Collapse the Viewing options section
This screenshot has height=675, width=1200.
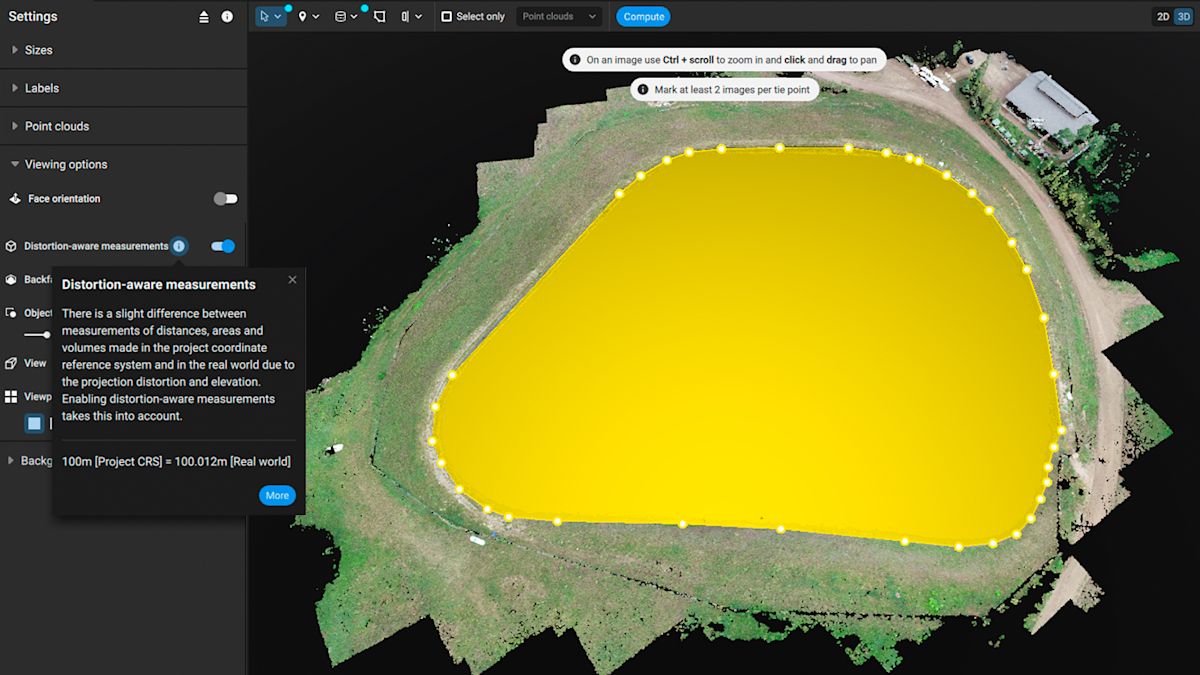tap(65, 164)
